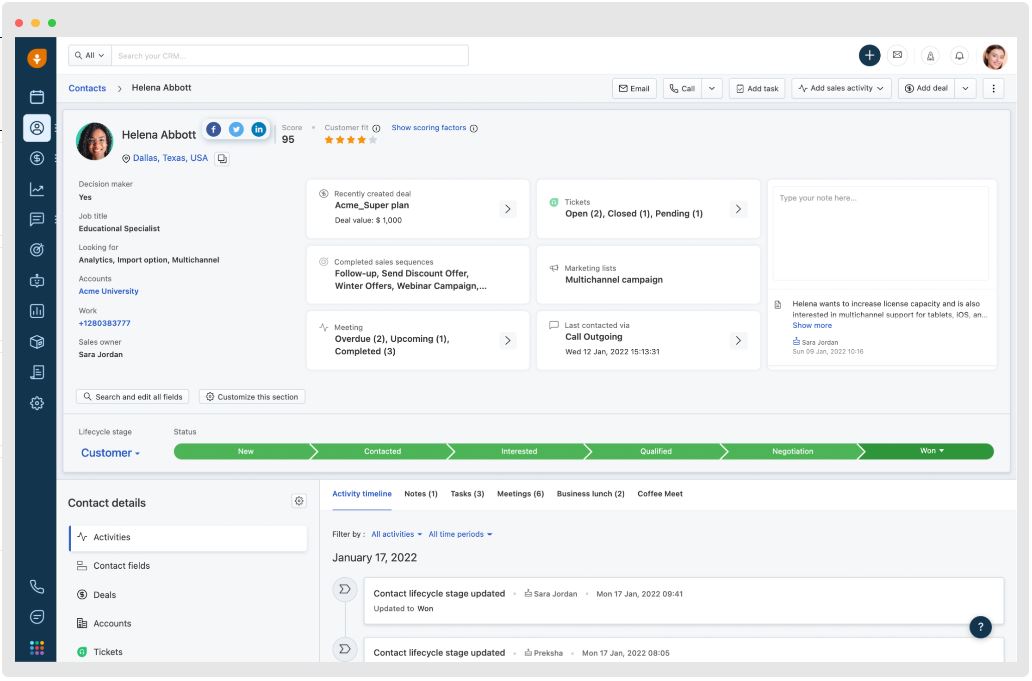The image size is (1032, 681).
Task: Open the top bar email envelope icon
Action: coord(897,55)
